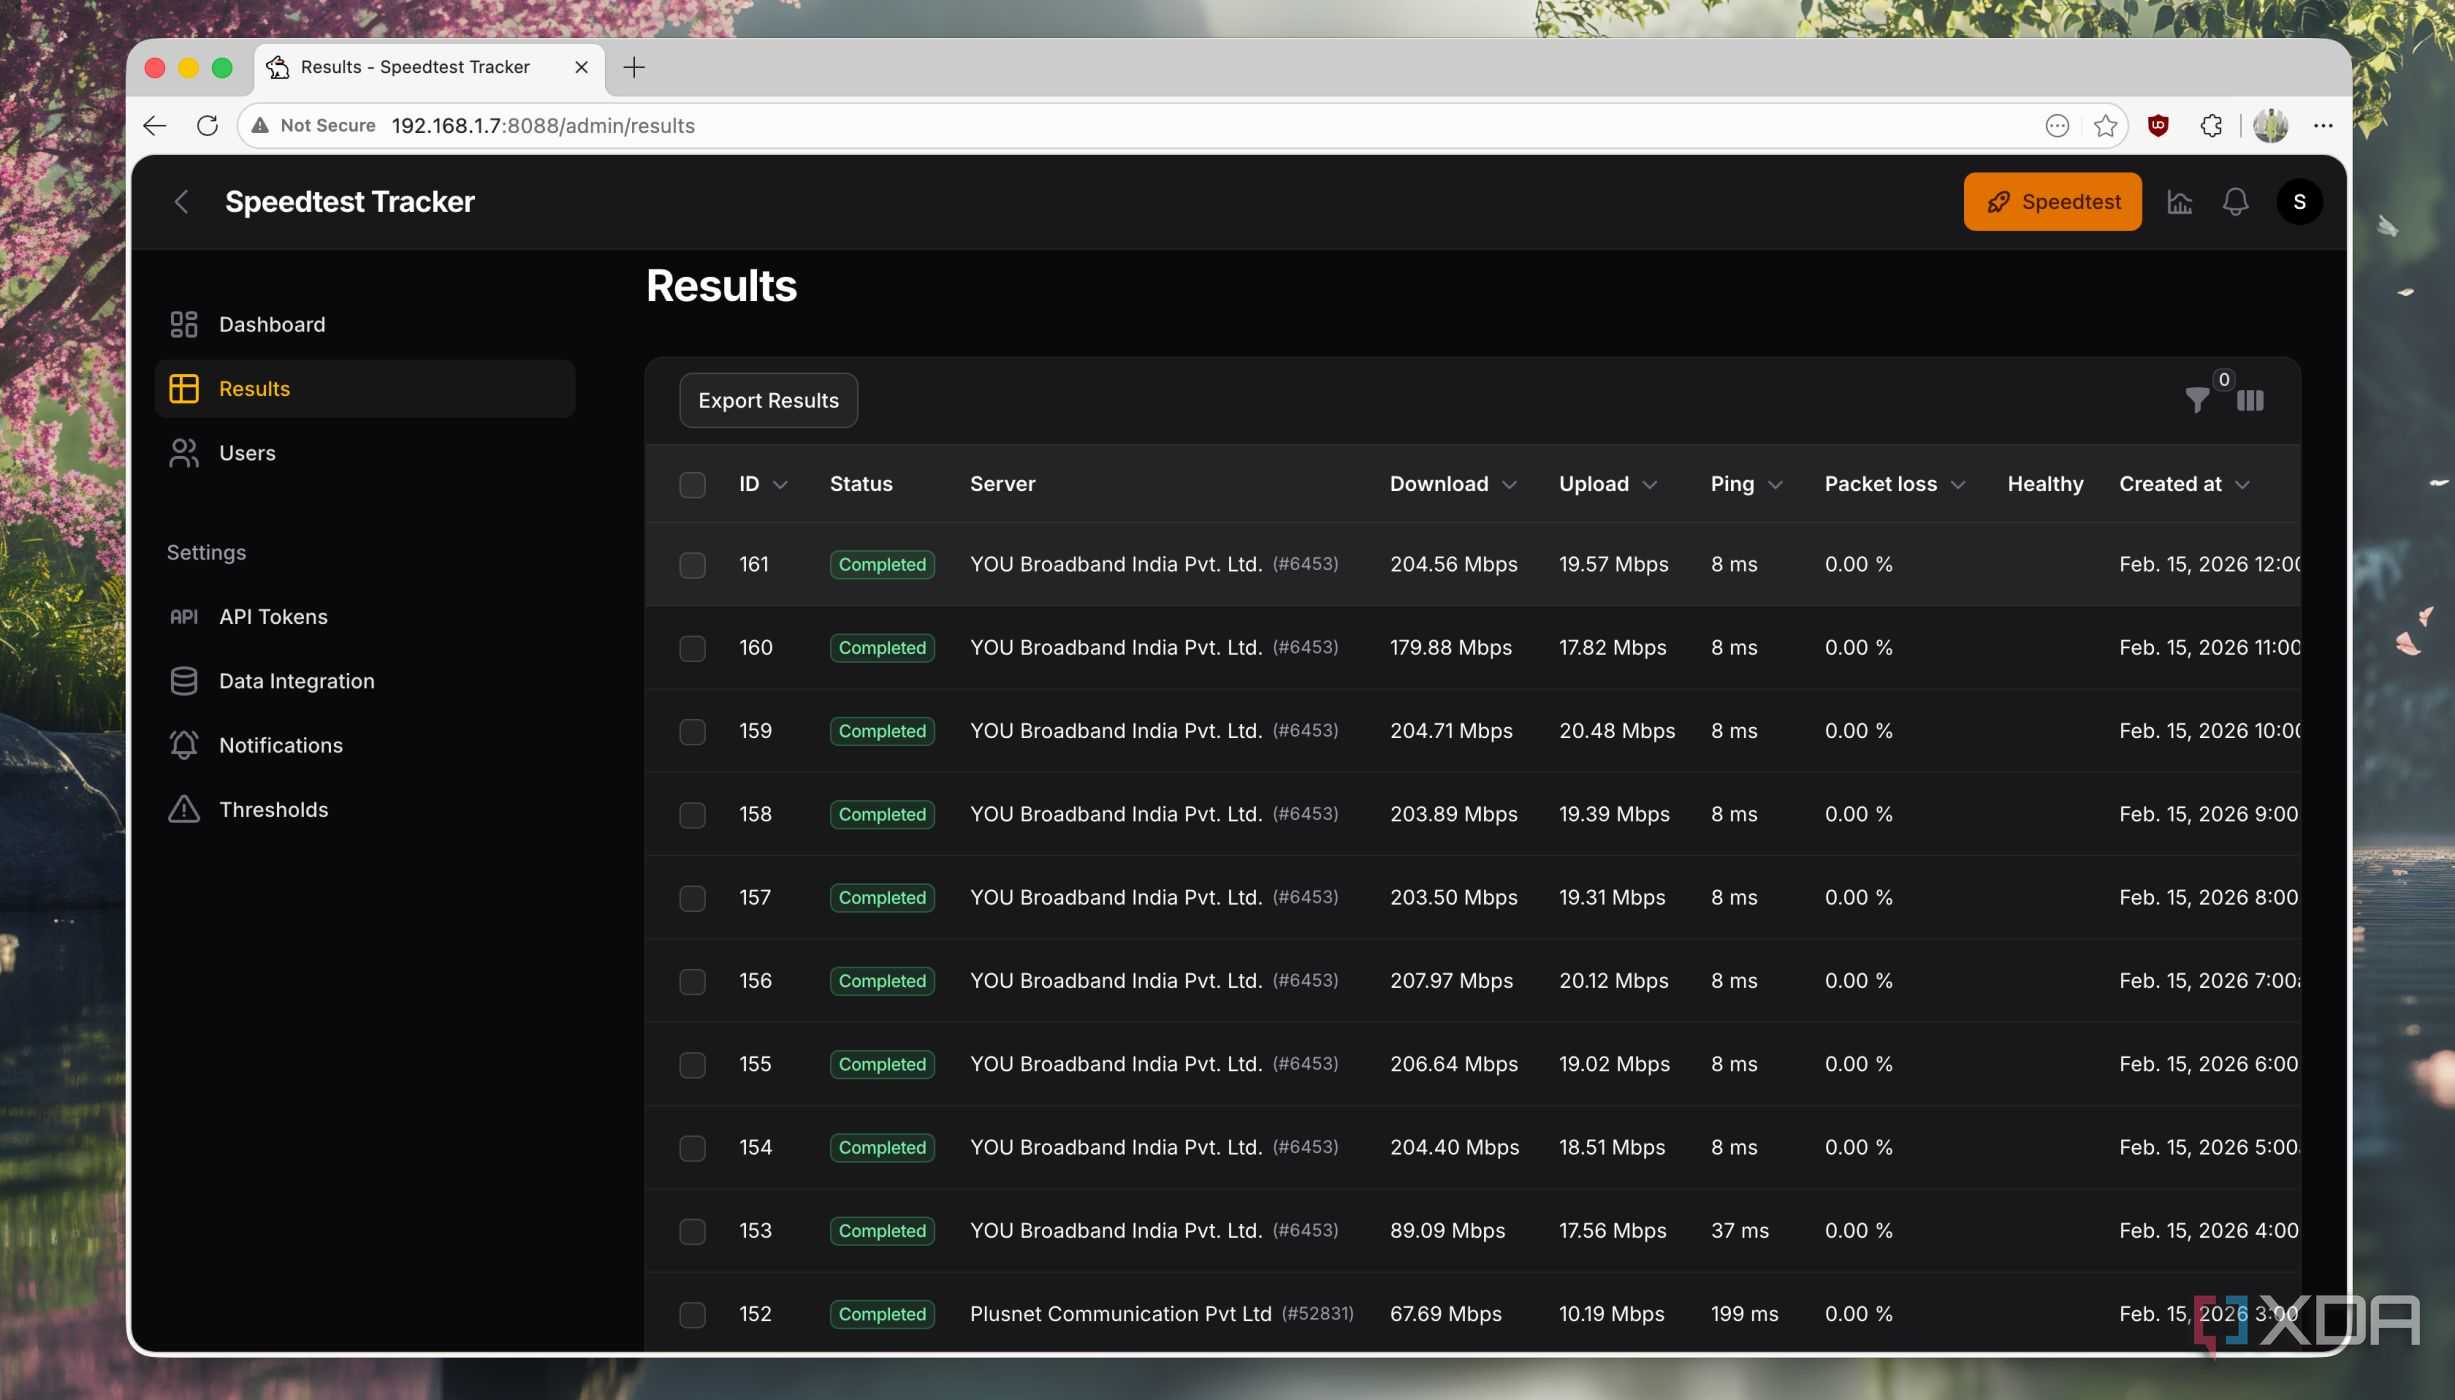The image size is (2455, 1400).
Task: Go back using browser back arrow
Action: pos(155,126)
